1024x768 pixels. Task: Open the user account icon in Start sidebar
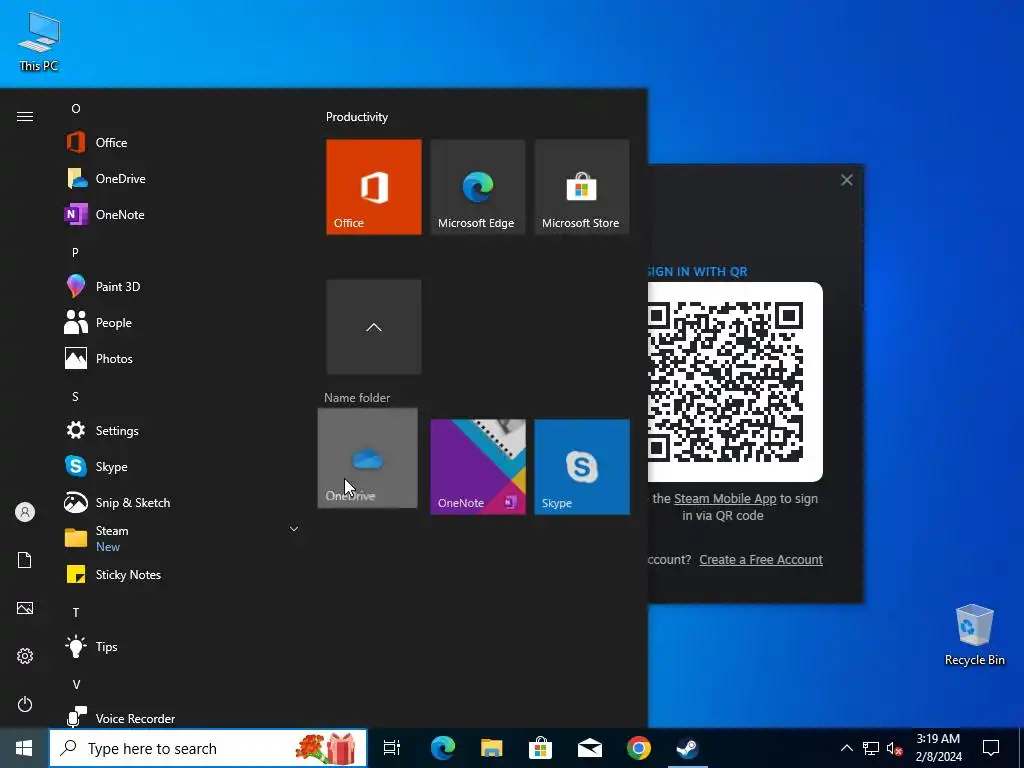coord(25,512)
